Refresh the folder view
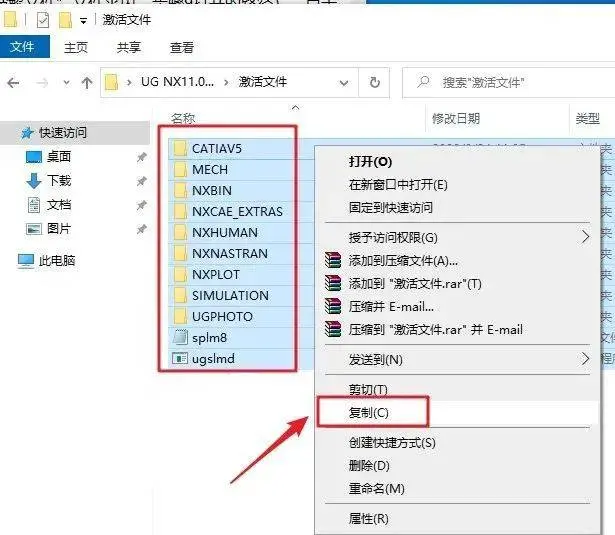Image resolution: width=615 pixels, height=535 pixels. 375,83
